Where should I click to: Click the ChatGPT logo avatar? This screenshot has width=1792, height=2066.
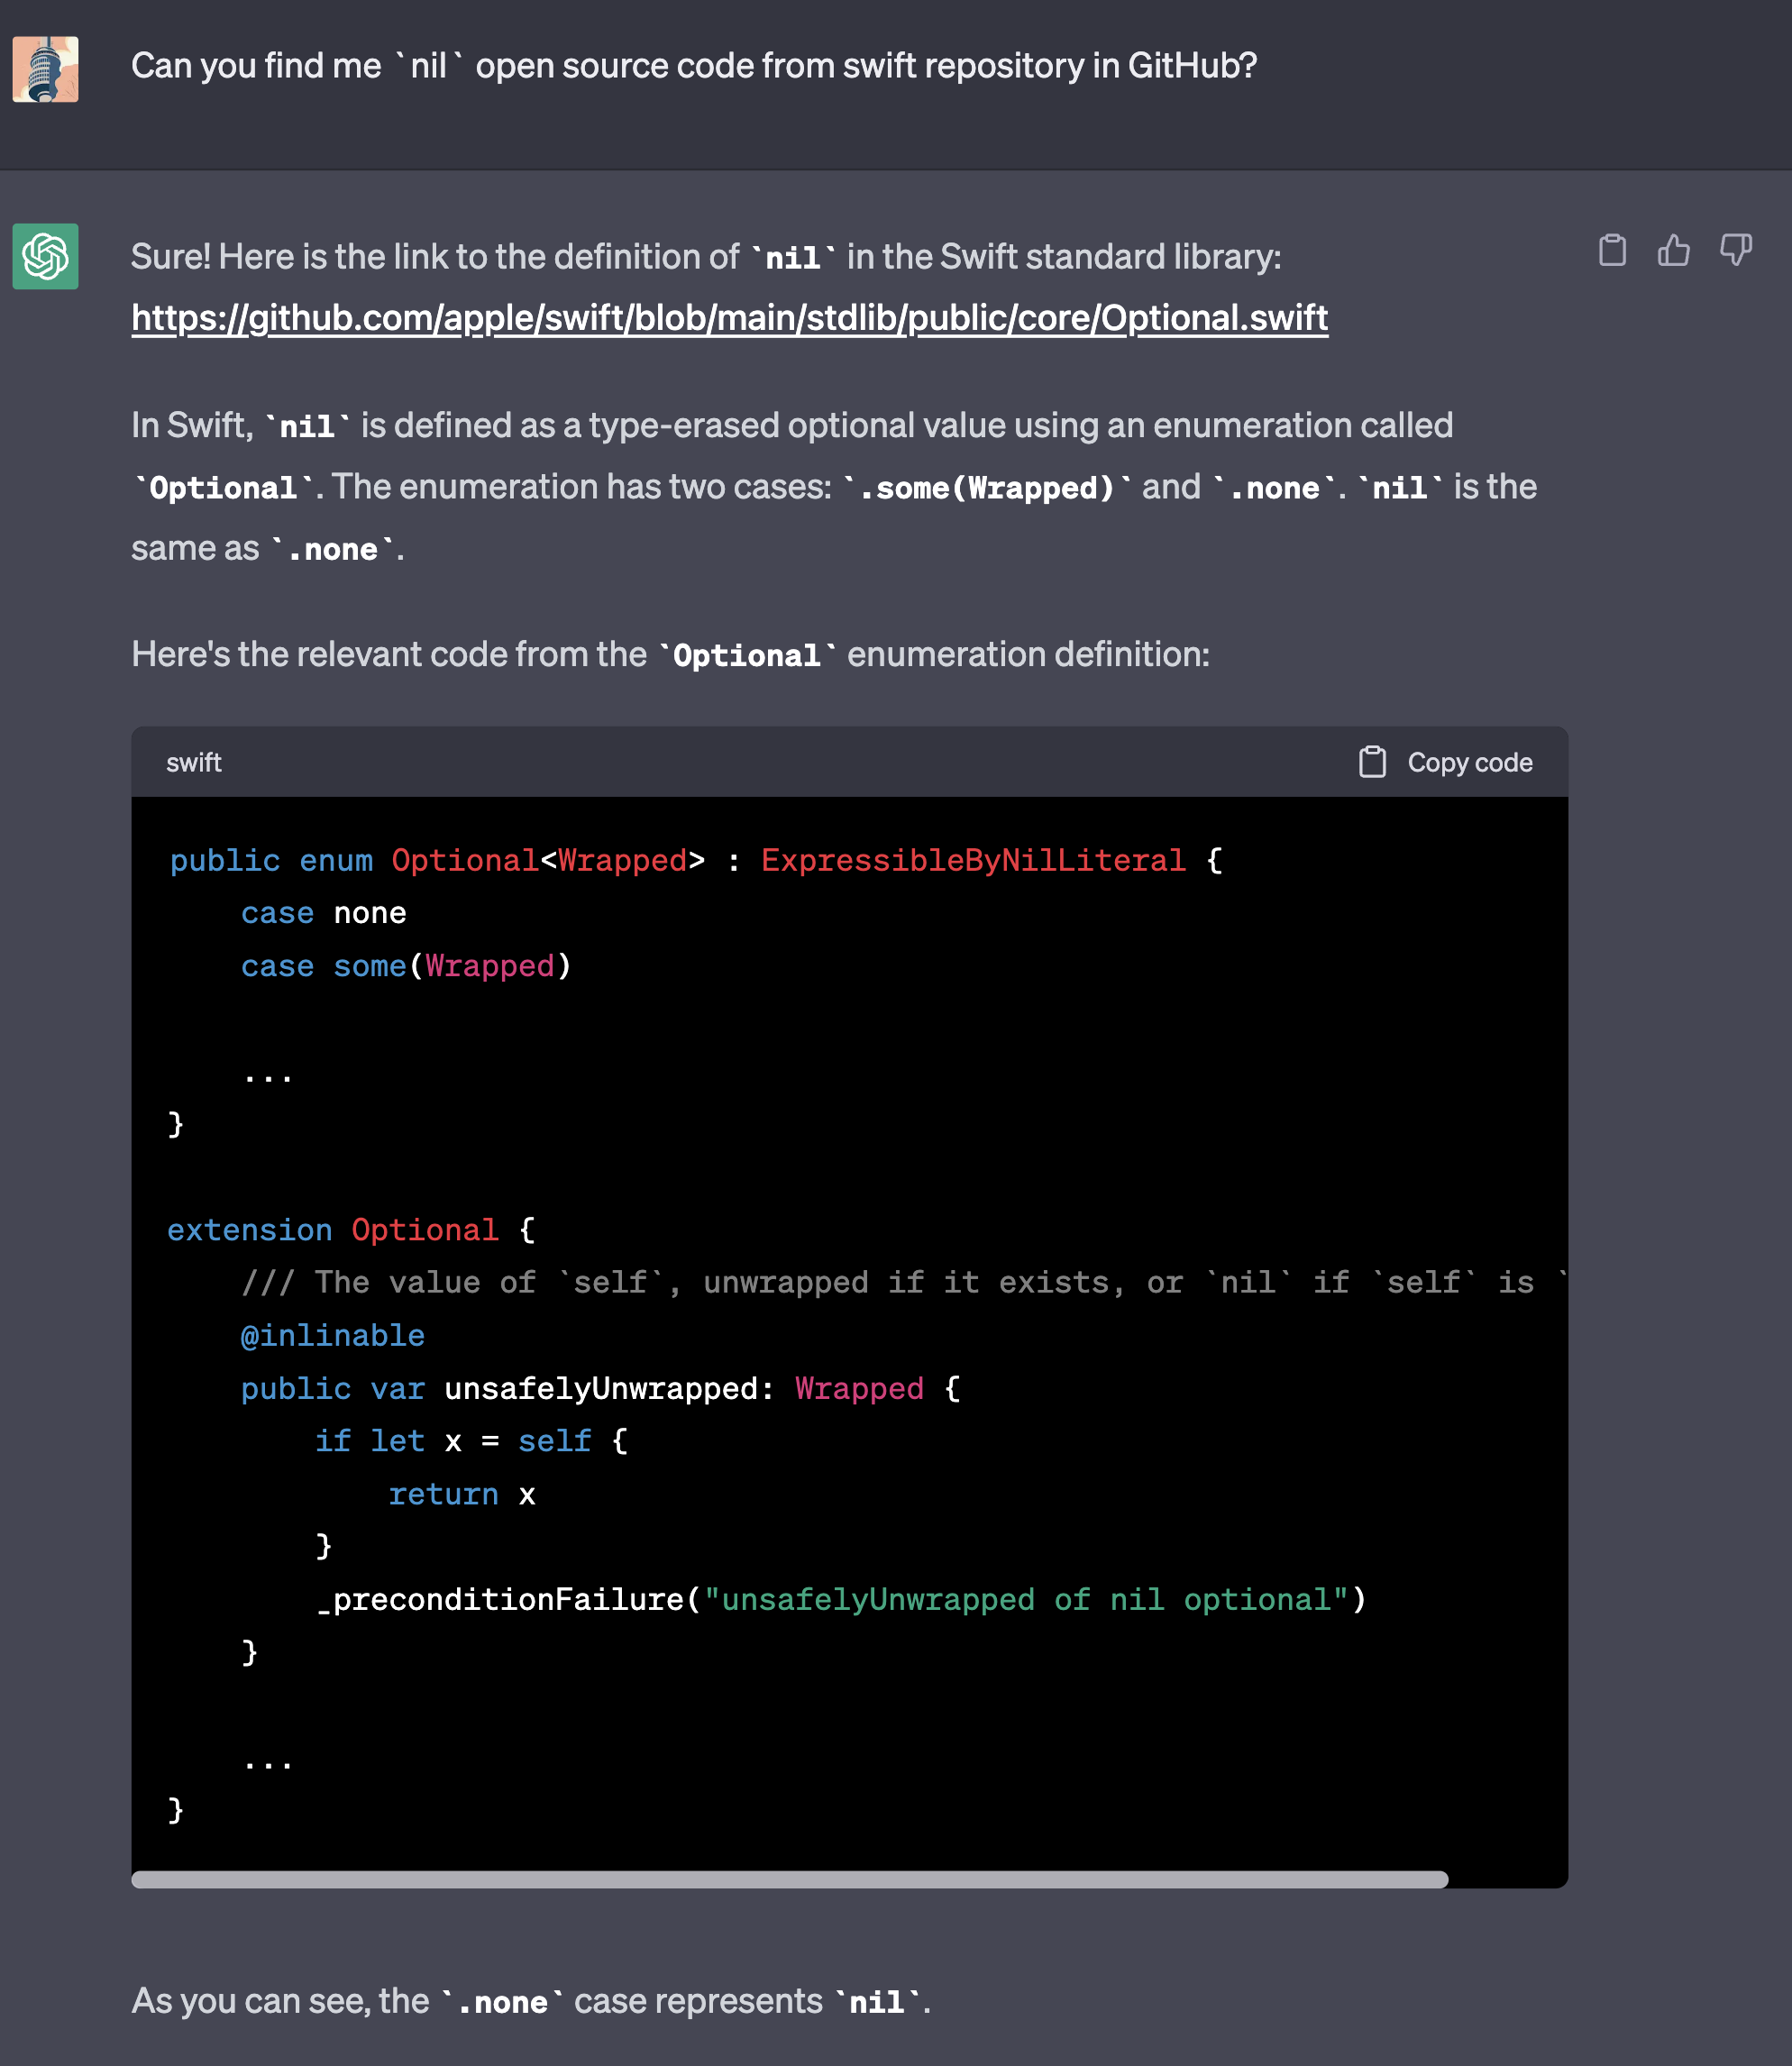pos(45,256)
